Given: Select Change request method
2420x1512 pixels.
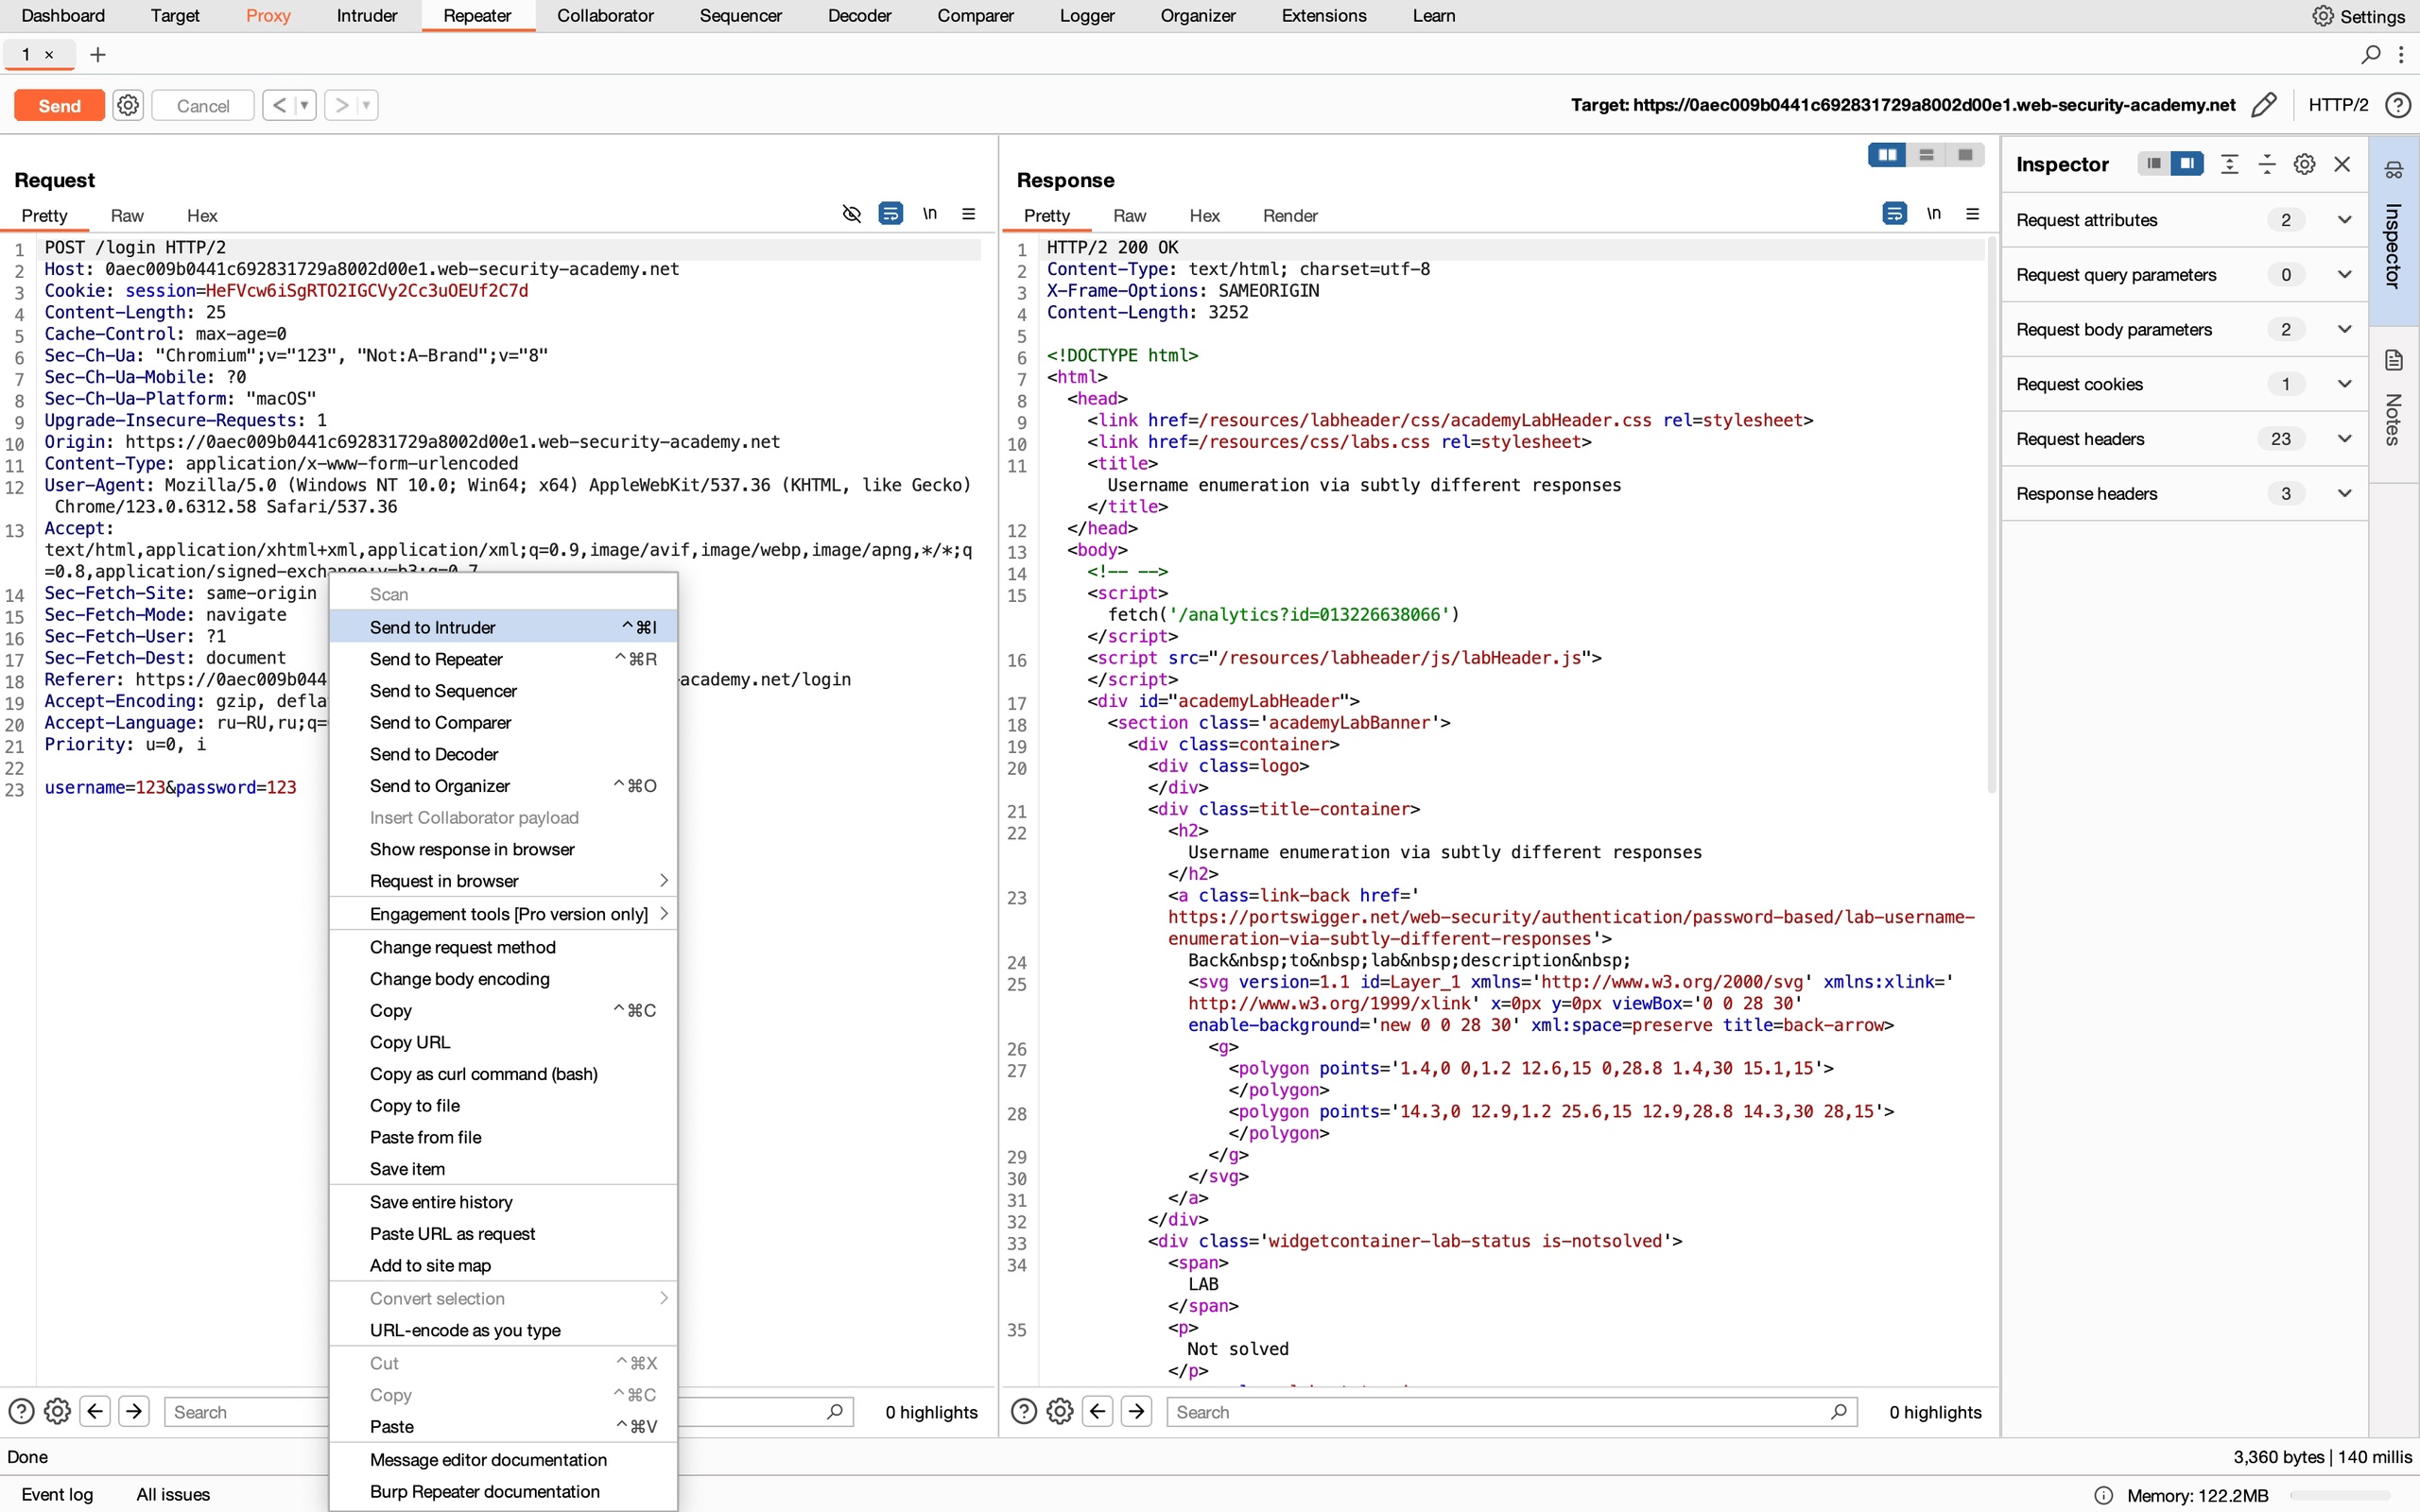Looking at the screenshot, I should [503, 947].
